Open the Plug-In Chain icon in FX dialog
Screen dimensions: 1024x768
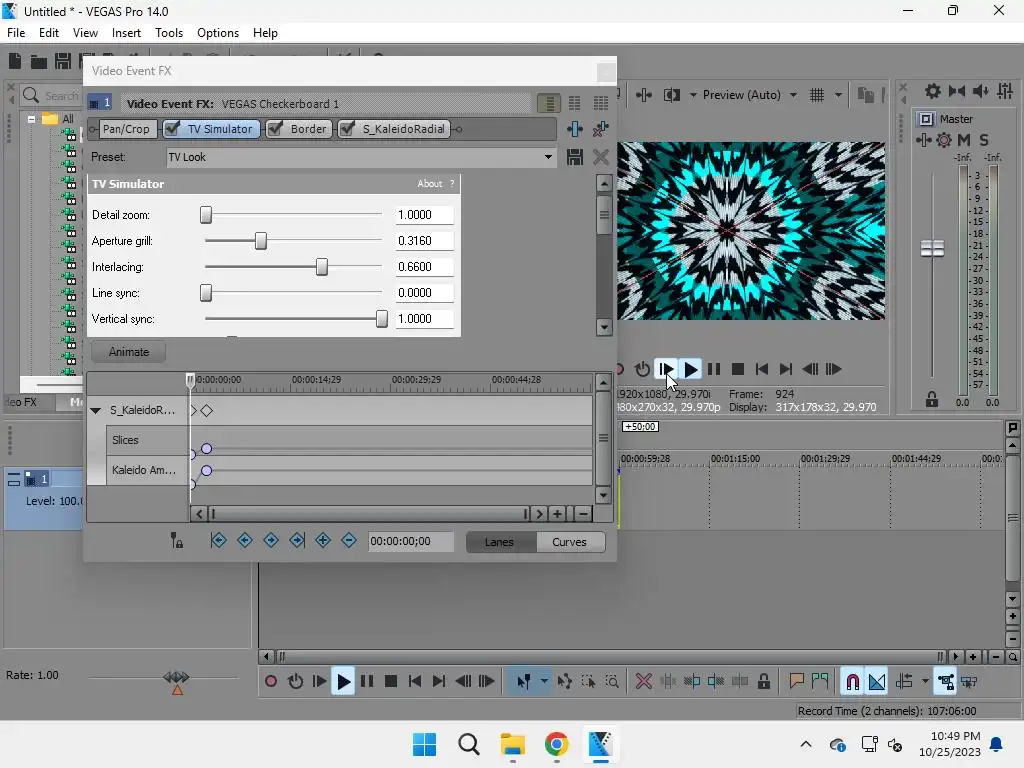click(575, 129)
